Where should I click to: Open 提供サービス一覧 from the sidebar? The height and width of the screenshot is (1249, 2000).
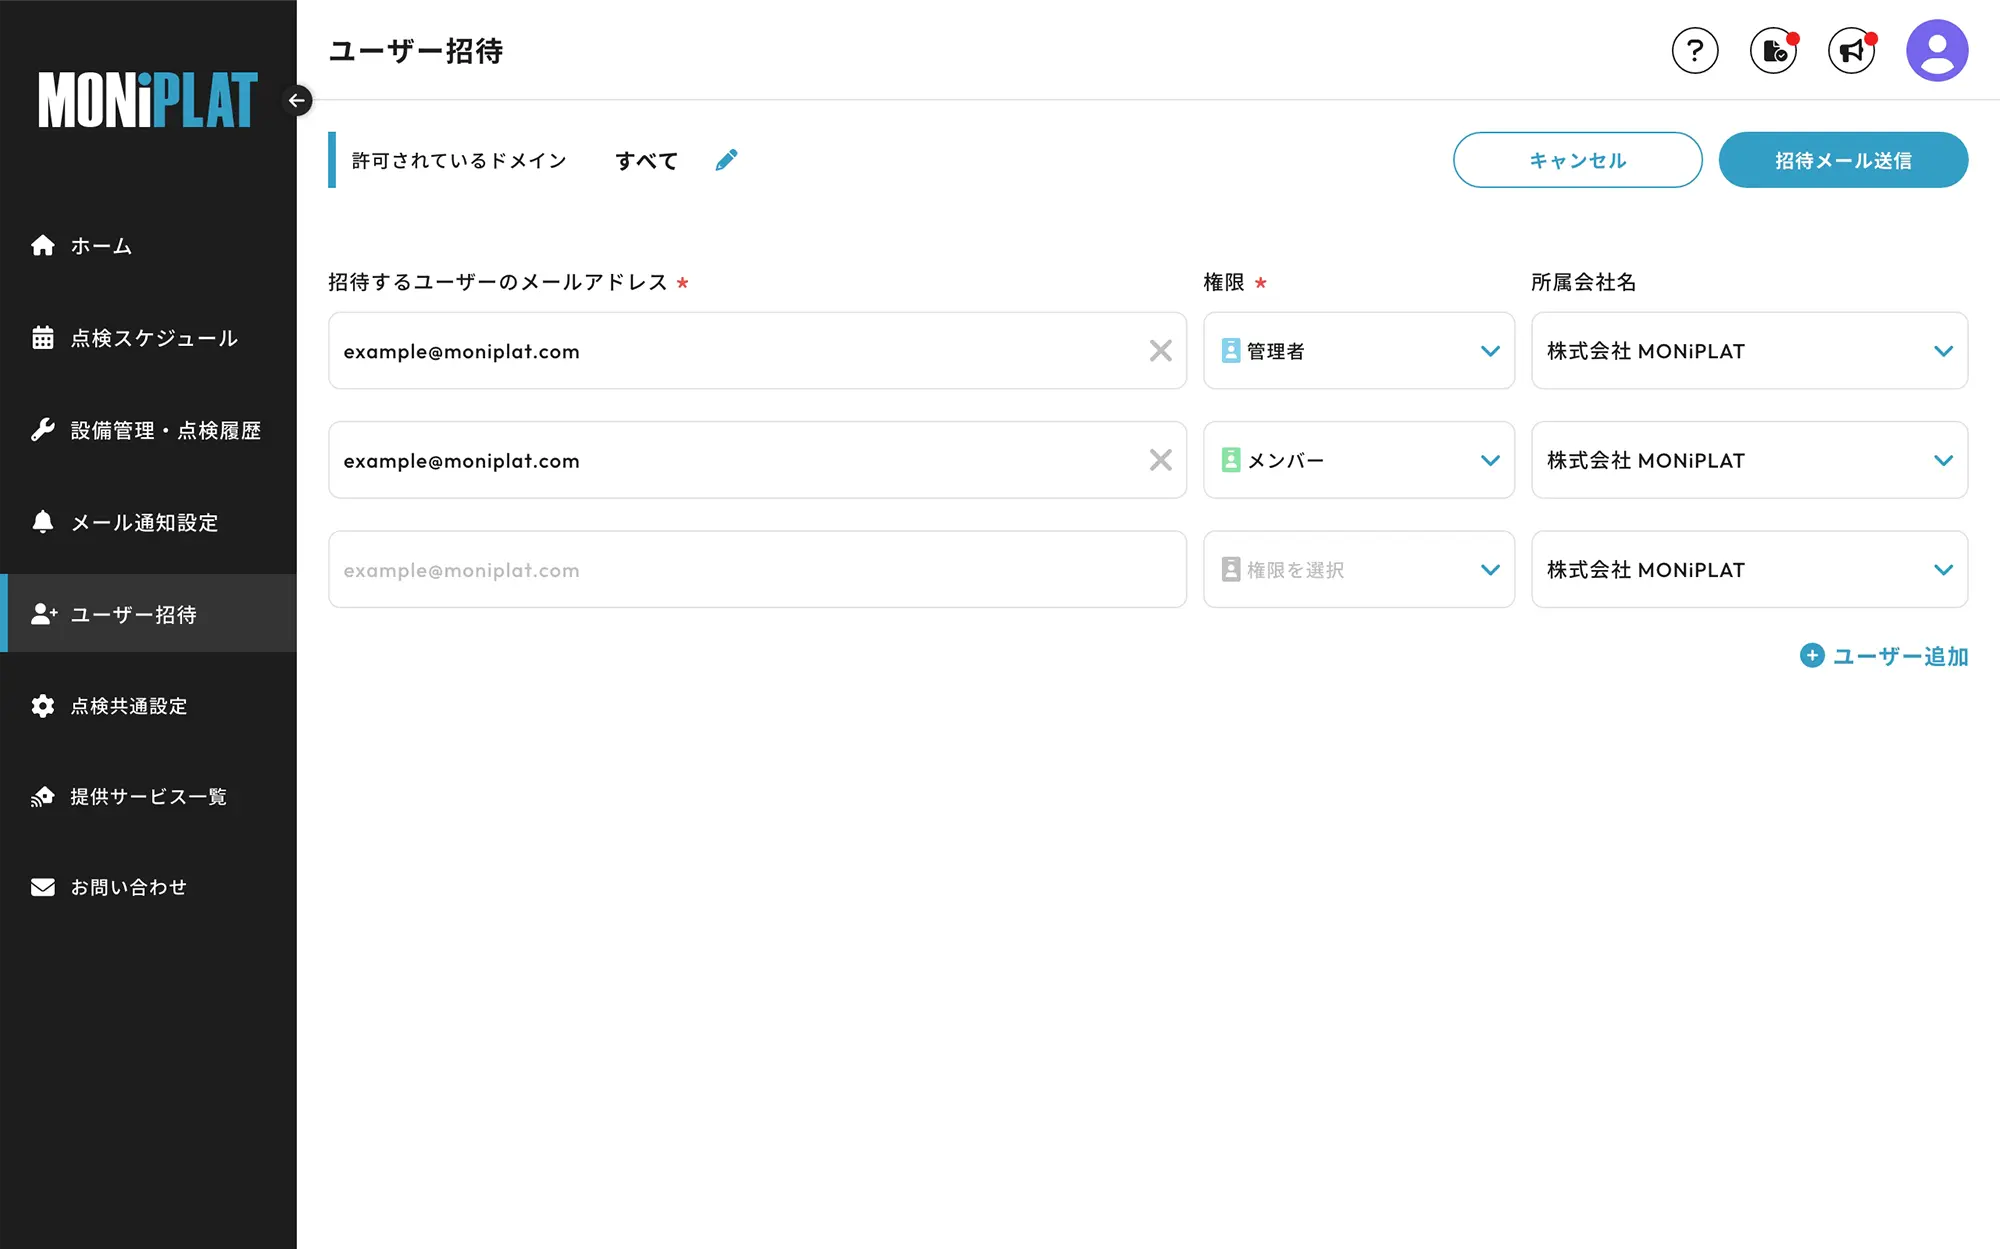click(43, 797)
